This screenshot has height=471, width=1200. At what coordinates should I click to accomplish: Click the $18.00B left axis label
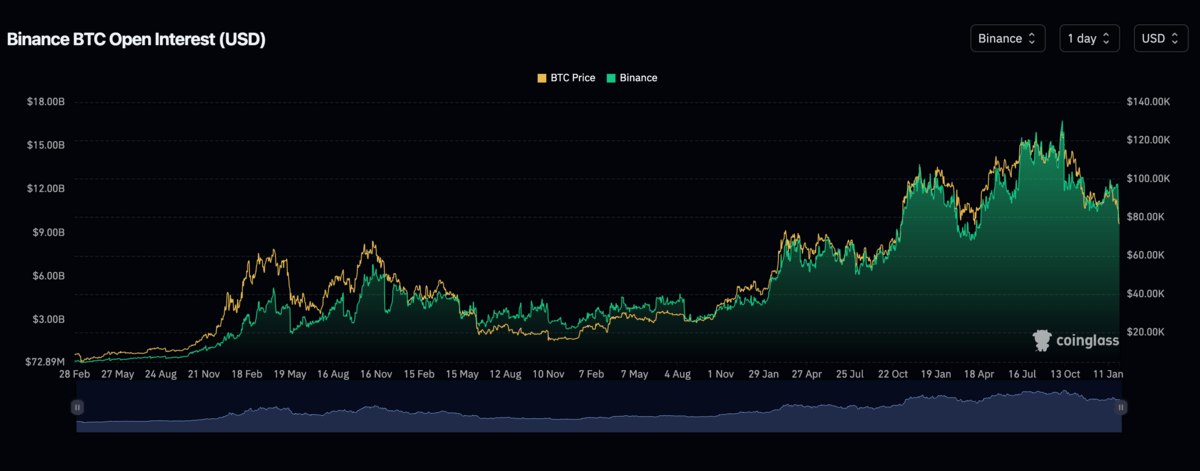[x=45, y=101]
